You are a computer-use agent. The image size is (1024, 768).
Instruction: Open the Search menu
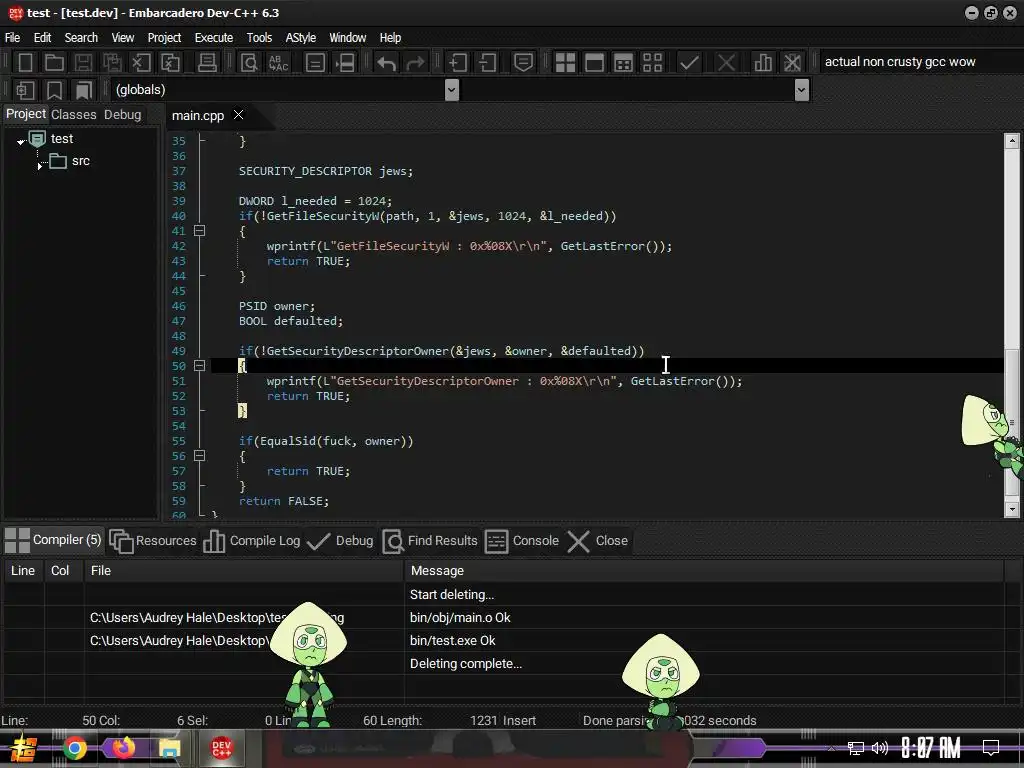pos(81,38)
